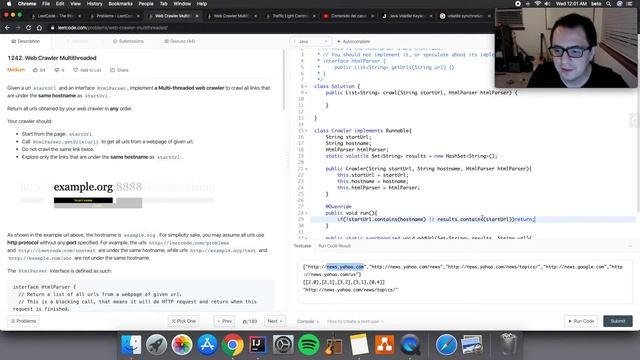
Task: Switch to the Java Volatile Keyword browser tab
Action: pyautogui.click(x=407, y=16)
